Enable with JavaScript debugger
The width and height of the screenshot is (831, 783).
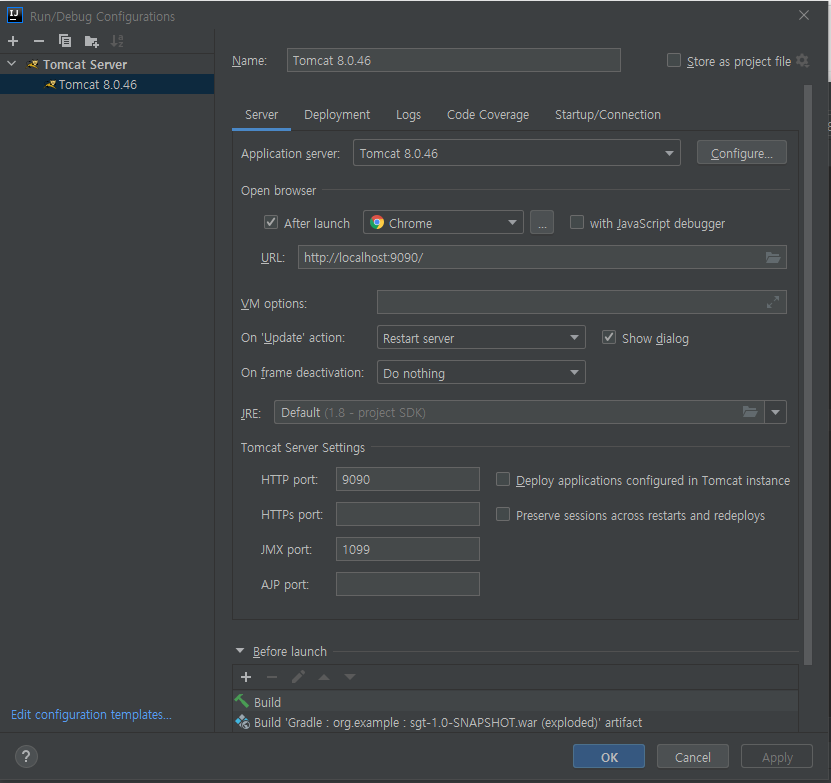click(577, 222)
